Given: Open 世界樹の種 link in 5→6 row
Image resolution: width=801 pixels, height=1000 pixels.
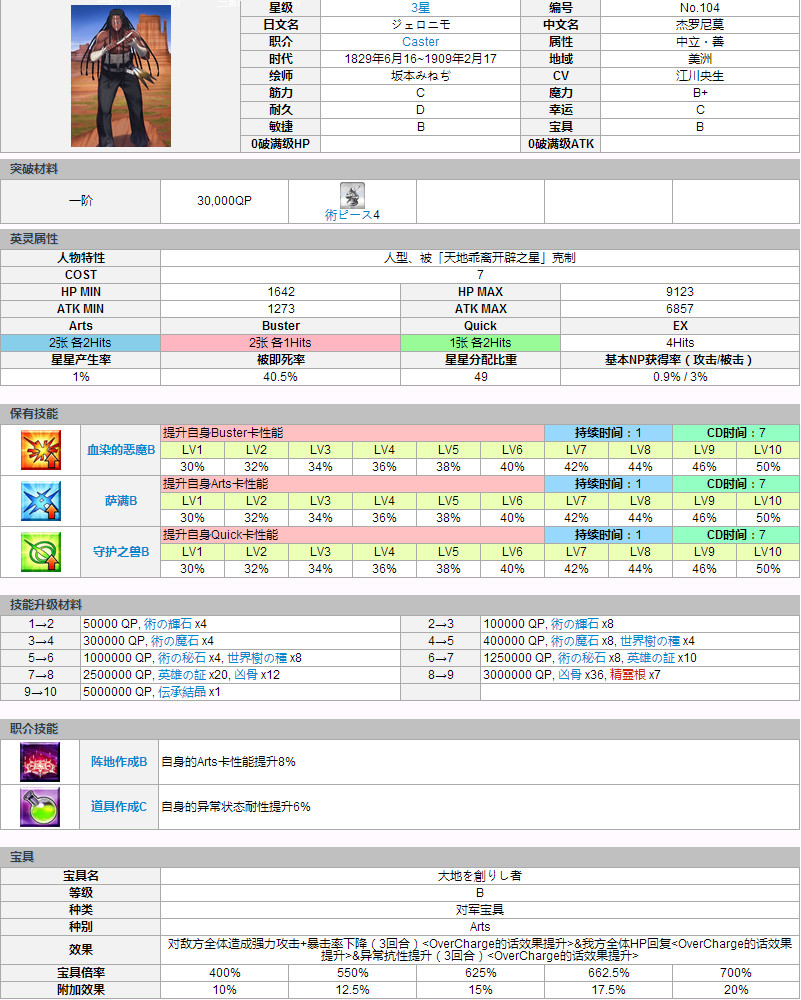Looking at the screenshot, I should (257, 658).
